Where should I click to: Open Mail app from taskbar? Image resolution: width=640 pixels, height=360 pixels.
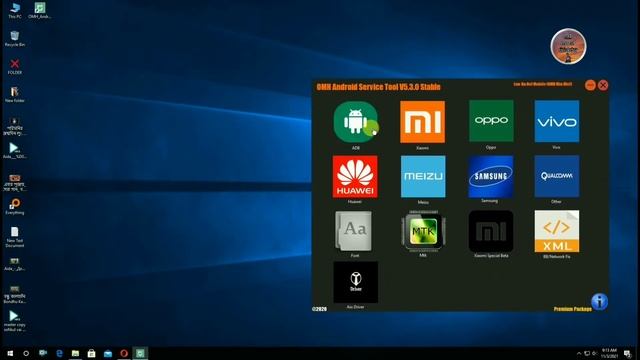(x=108, y=353)
